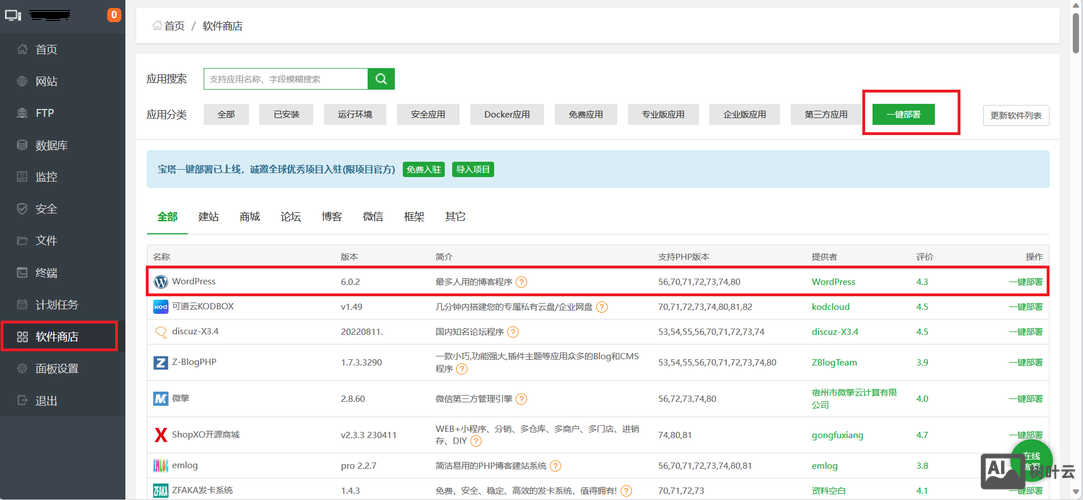The width and height of the screenshot is (1083, 500).
Task: Click 更新软件列表 button
Action: click(x=1016, y=115)
